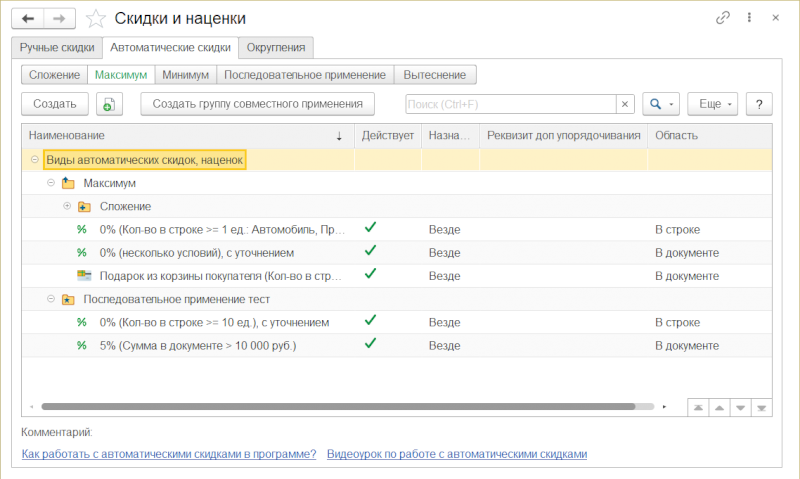Screen dimensions: 800x479
Task: Switch to the Ручные скидки tab
Action: pyautogui.click(x=57, y=47)
